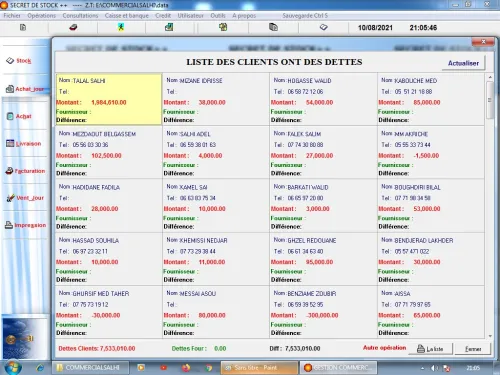The height and width of the screenshot is (375, 500).
Task: Open the Facturation sidebar entry
Action: (25, 171)
